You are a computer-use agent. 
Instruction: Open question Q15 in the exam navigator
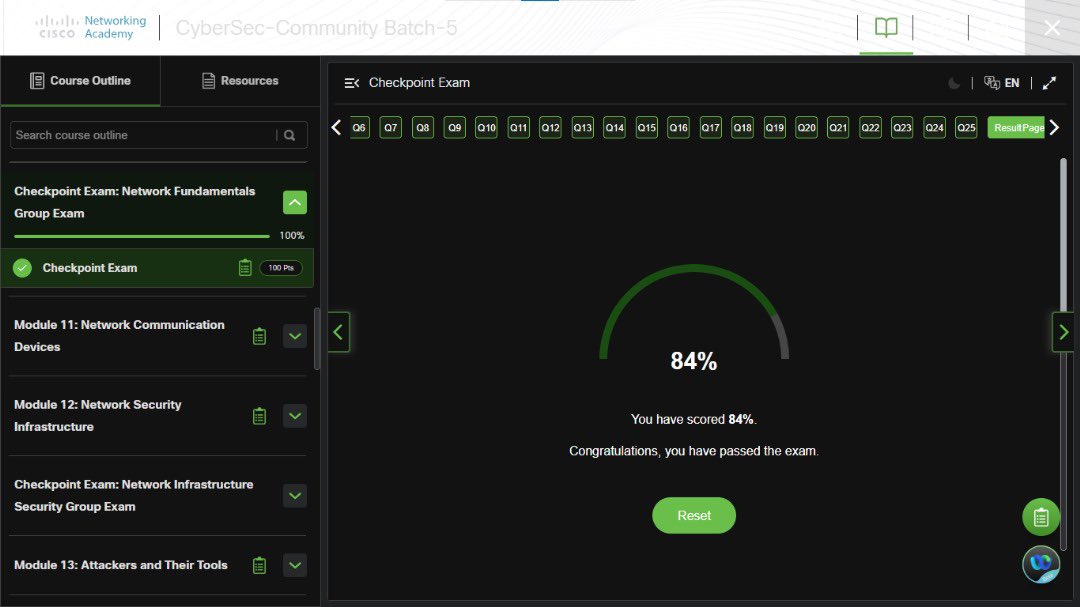coord(646,127)
